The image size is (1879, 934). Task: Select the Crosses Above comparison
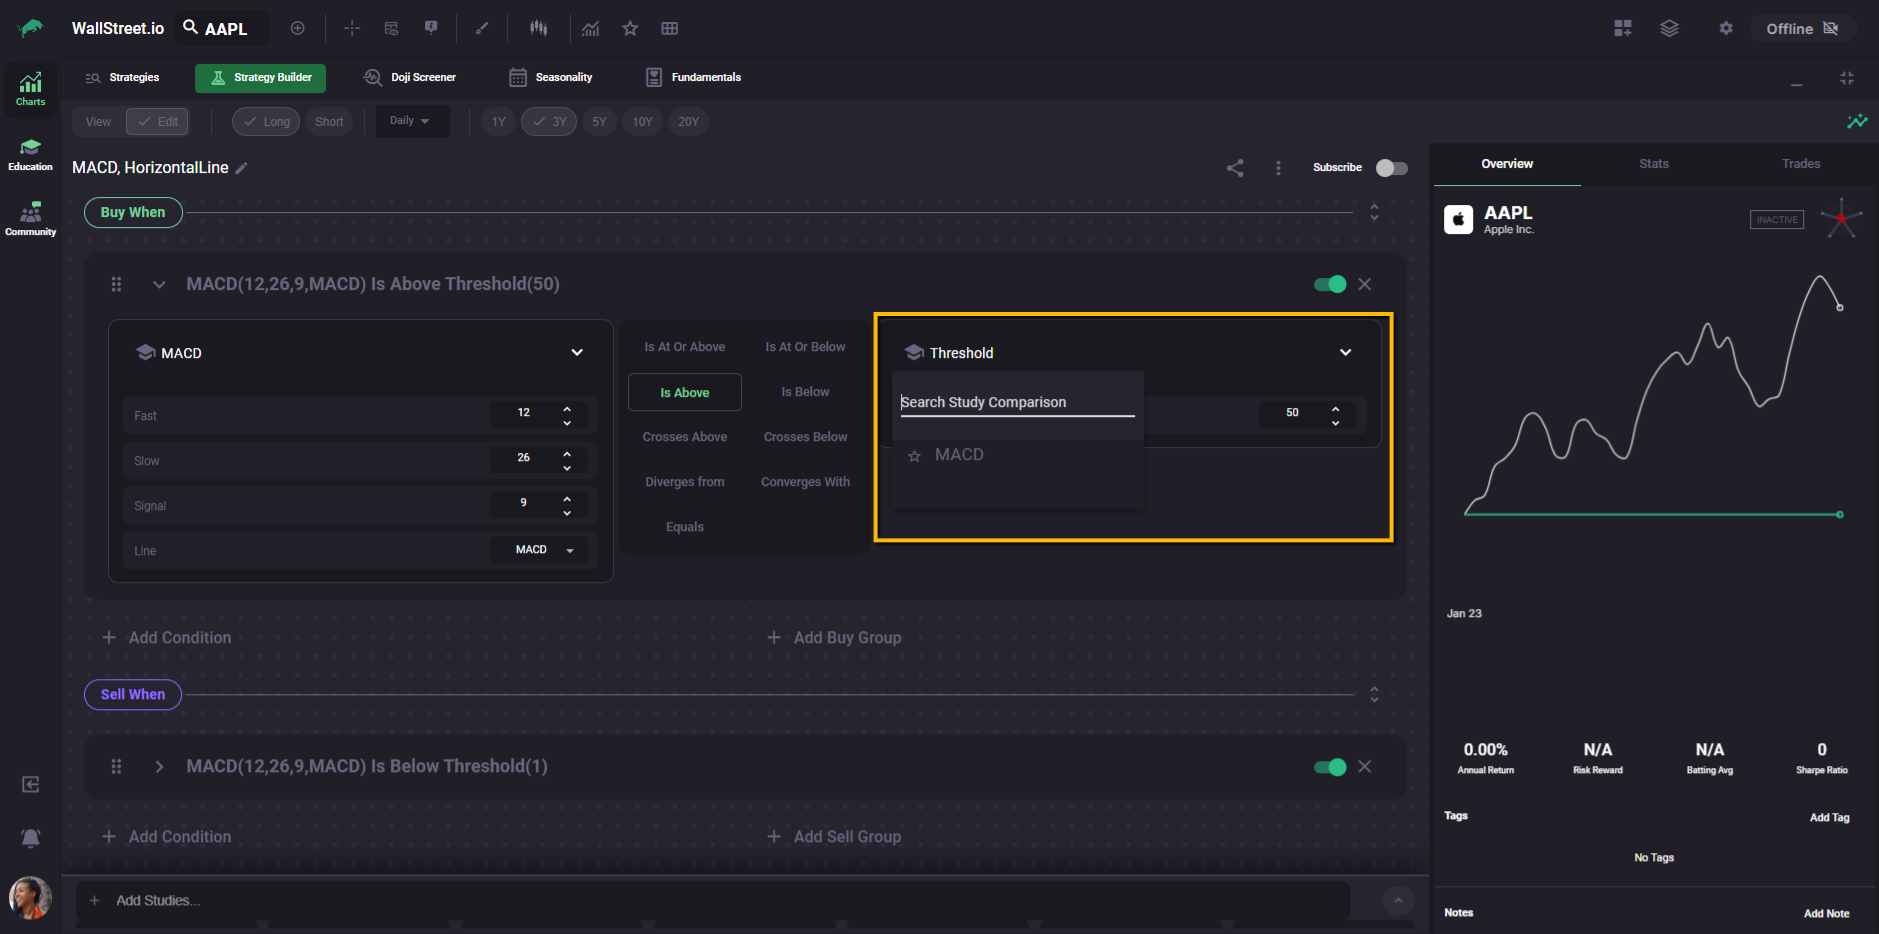(685, 437)
